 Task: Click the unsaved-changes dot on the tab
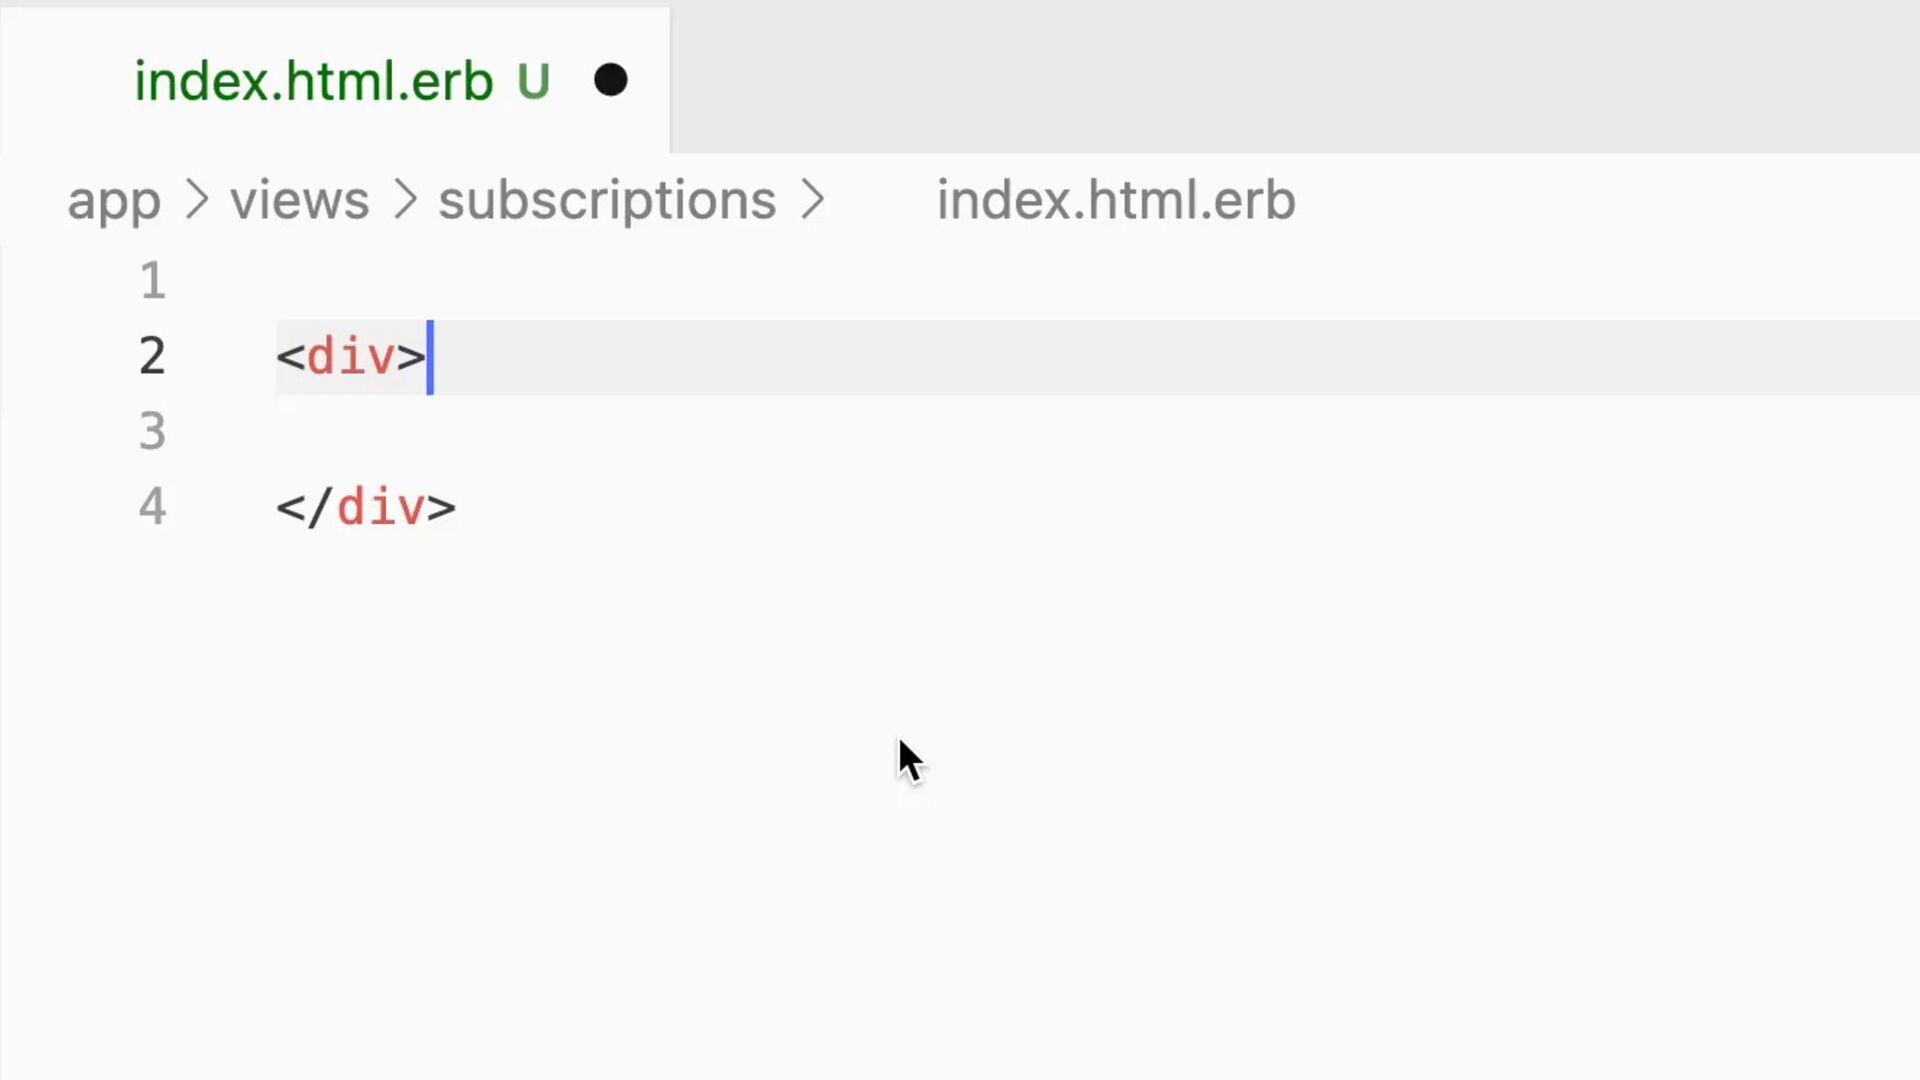click(610, 80)
